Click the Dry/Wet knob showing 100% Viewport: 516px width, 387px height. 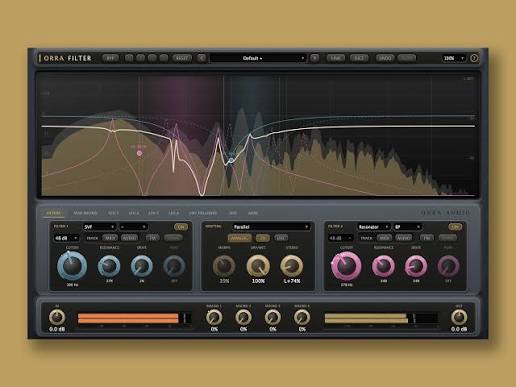coord(258,266)
